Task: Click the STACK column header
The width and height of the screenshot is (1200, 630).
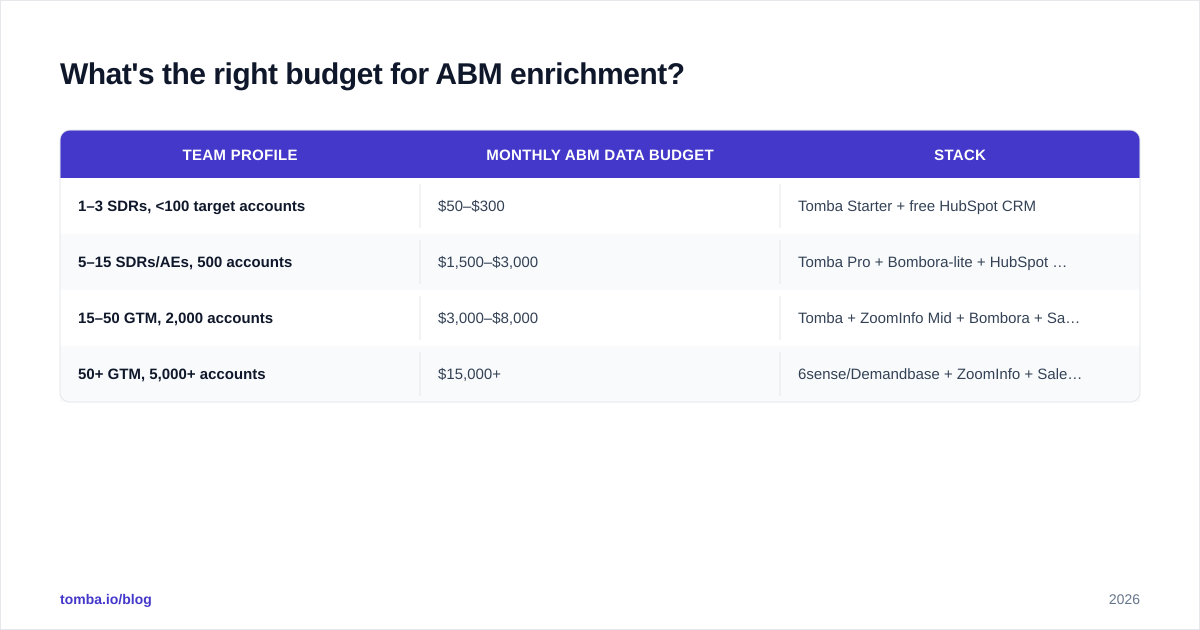Action: coord(960,155)
